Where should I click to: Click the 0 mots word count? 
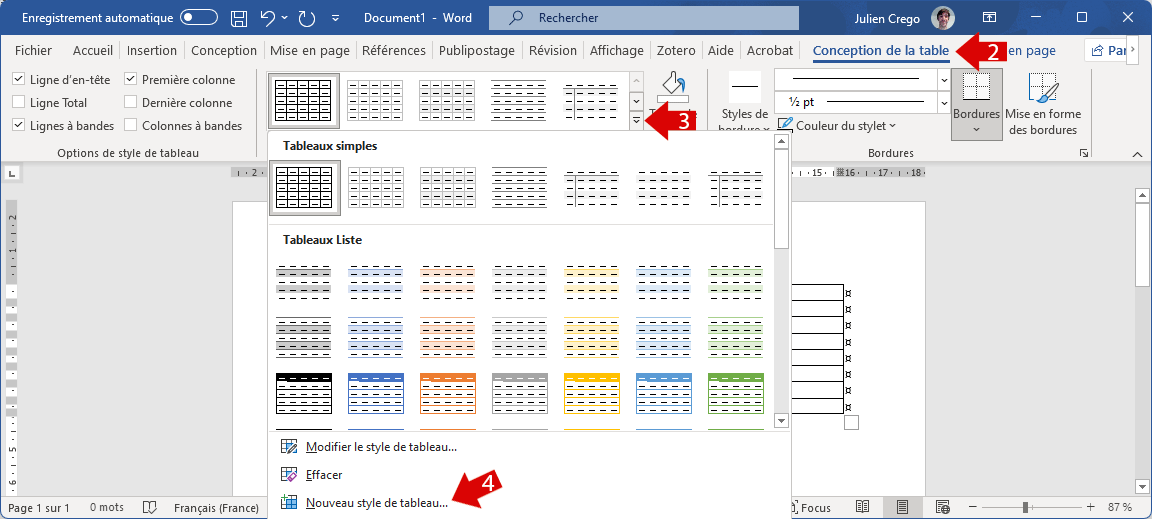pyautogui.click(x=107, y=508)
